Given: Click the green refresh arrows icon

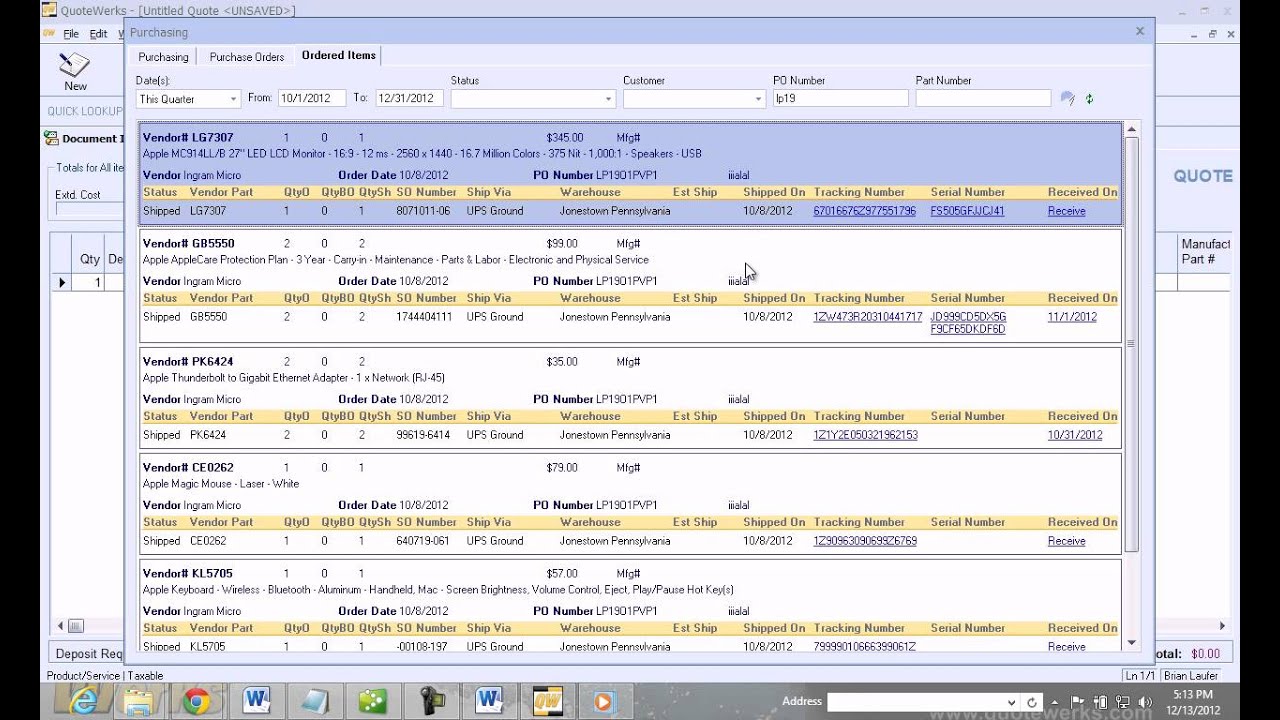Looking at the screenshot, I should coord(1089,99).
